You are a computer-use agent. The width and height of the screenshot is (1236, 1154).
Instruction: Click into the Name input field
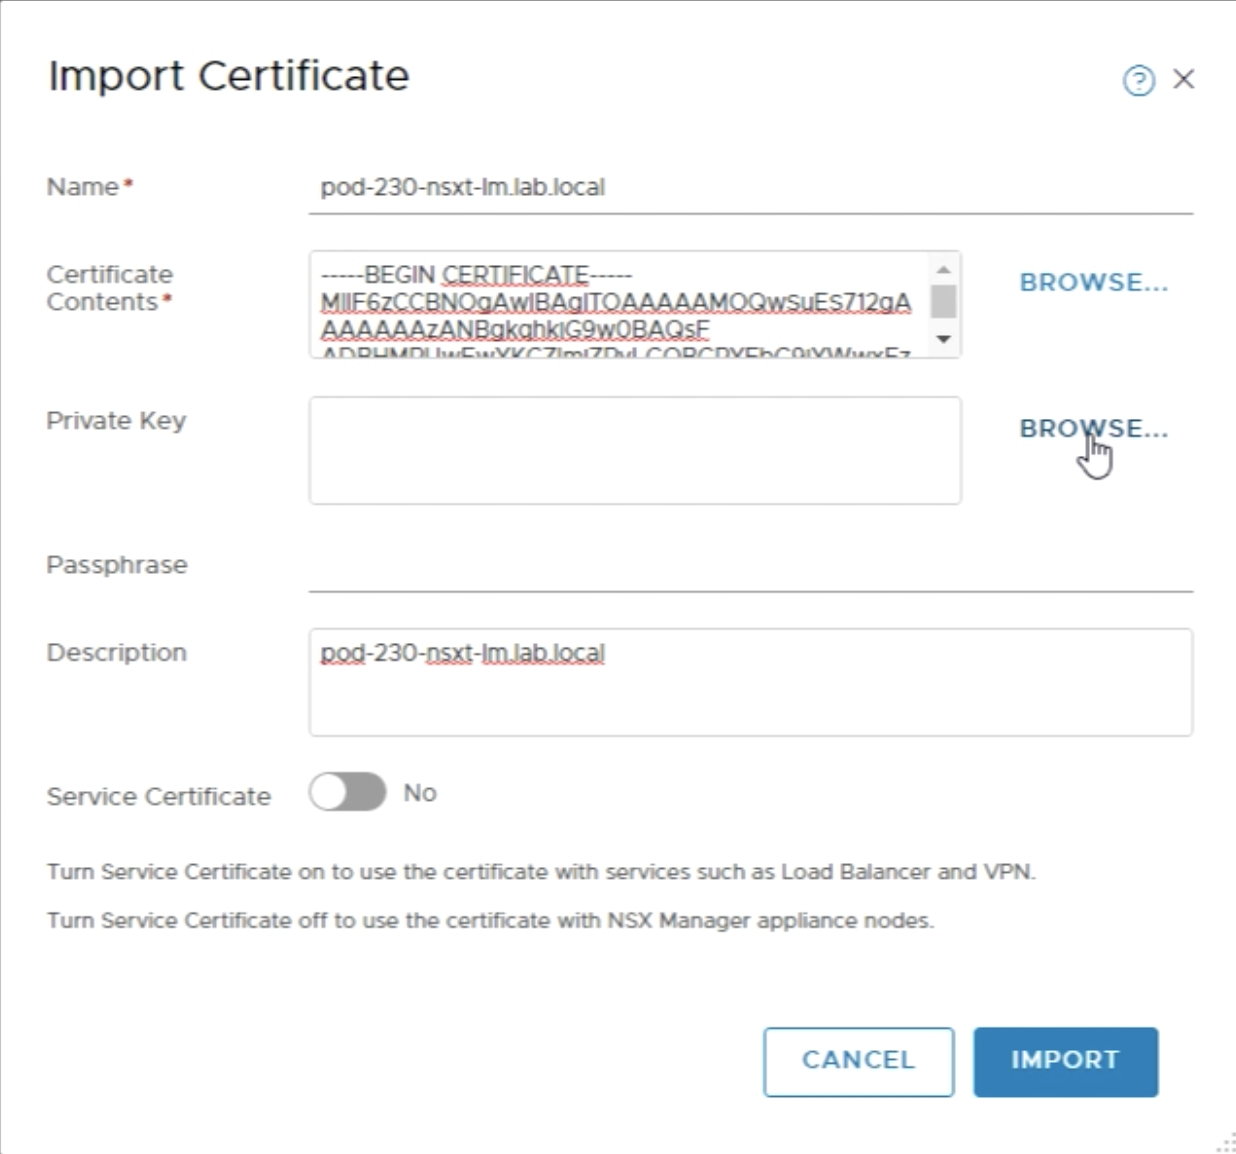tap(750, 188)
